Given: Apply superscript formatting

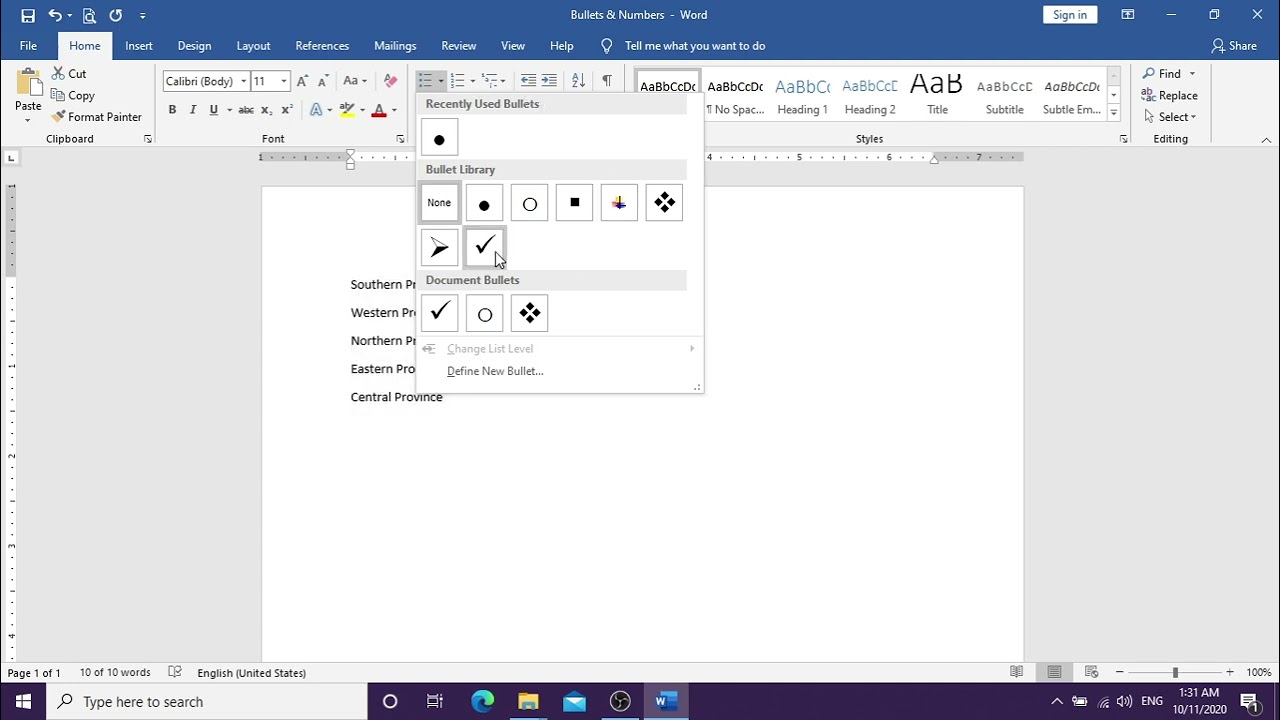Looking at the screenshot, I should (287, 110).
